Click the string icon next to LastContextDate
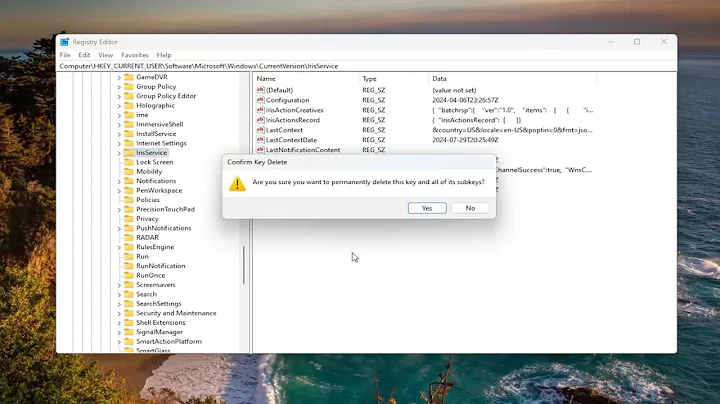The image size is (720, 404). pos(260,140)
